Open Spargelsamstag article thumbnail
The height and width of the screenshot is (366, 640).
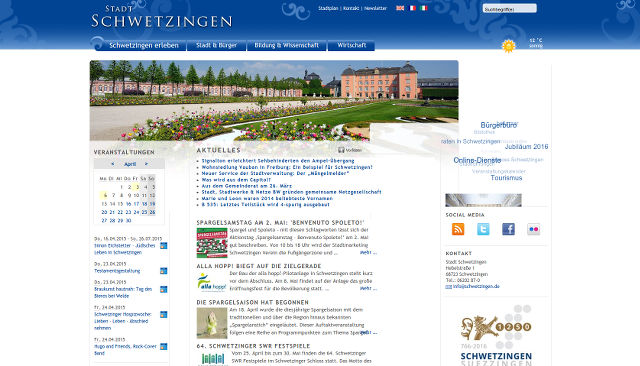click(212, 243)
